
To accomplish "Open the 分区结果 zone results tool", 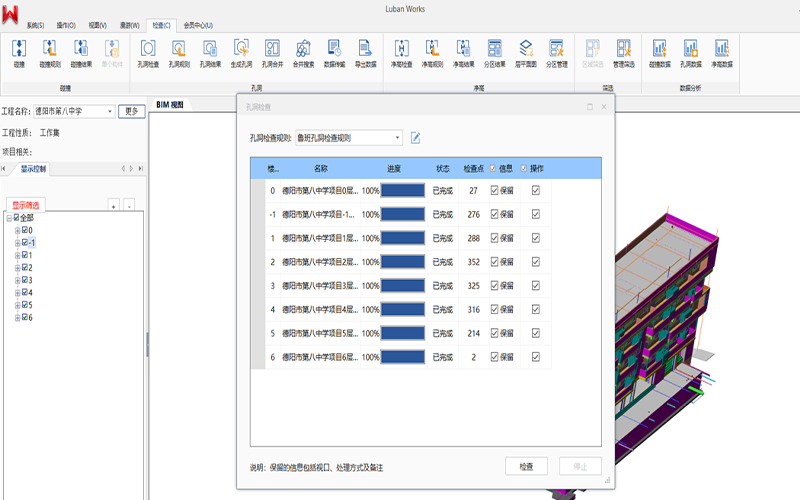I will (x=495, y=54).
